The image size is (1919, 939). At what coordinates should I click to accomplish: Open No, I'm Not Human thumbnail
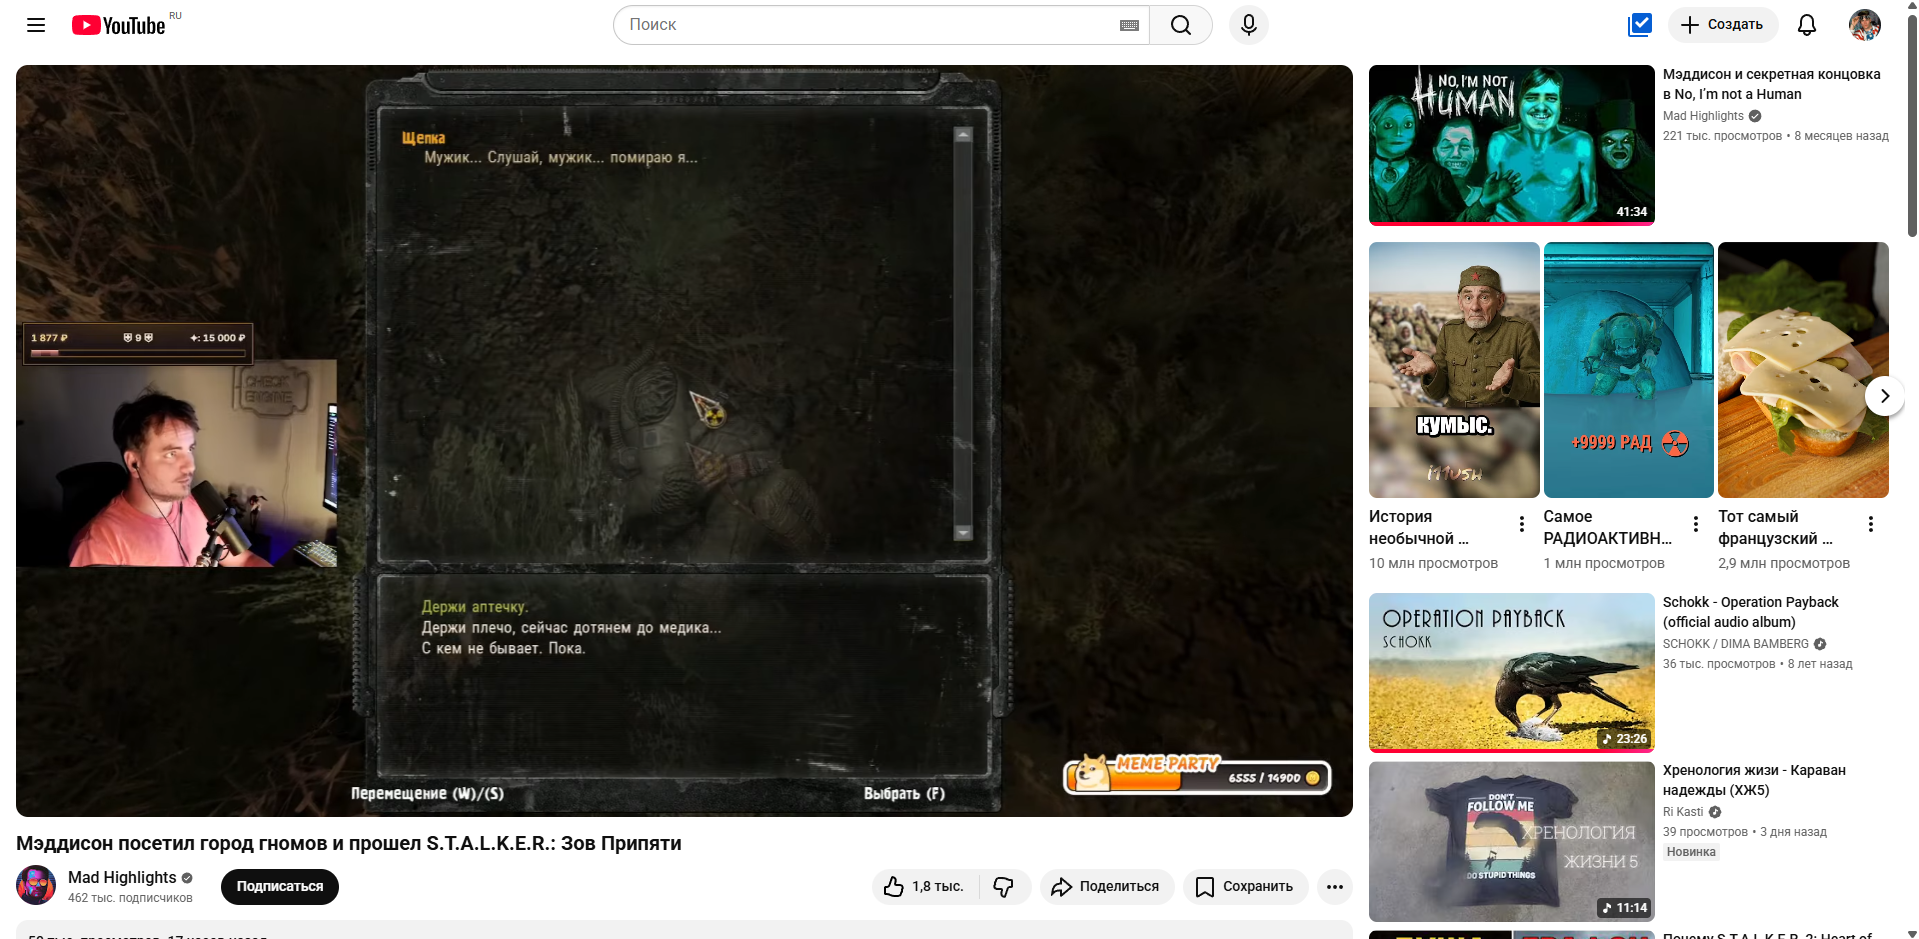[x=1512, y=144]
